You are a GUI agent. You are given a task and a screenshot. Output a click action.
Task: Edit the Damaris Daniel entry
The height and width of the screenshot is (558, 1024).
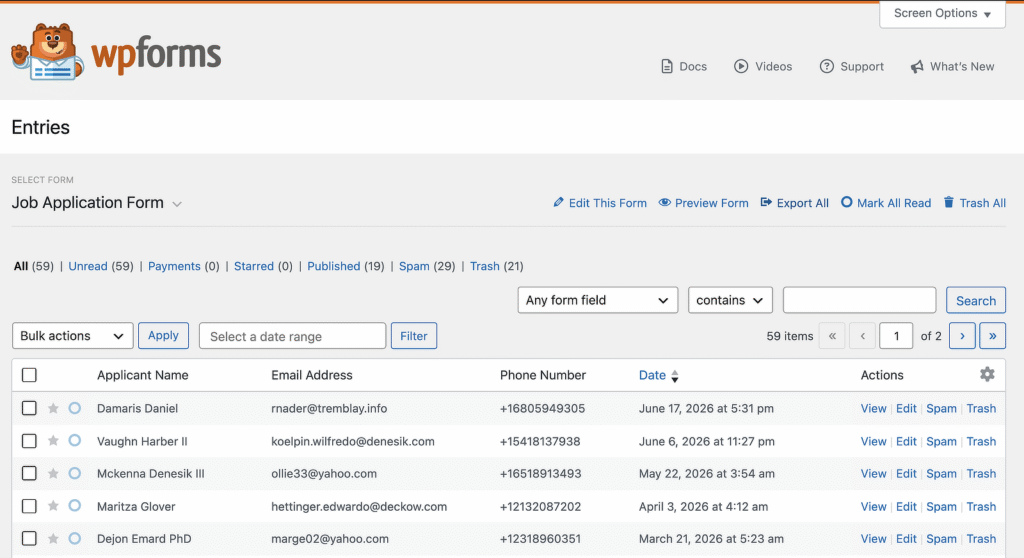pyautogui.click(x=906, y=408)
